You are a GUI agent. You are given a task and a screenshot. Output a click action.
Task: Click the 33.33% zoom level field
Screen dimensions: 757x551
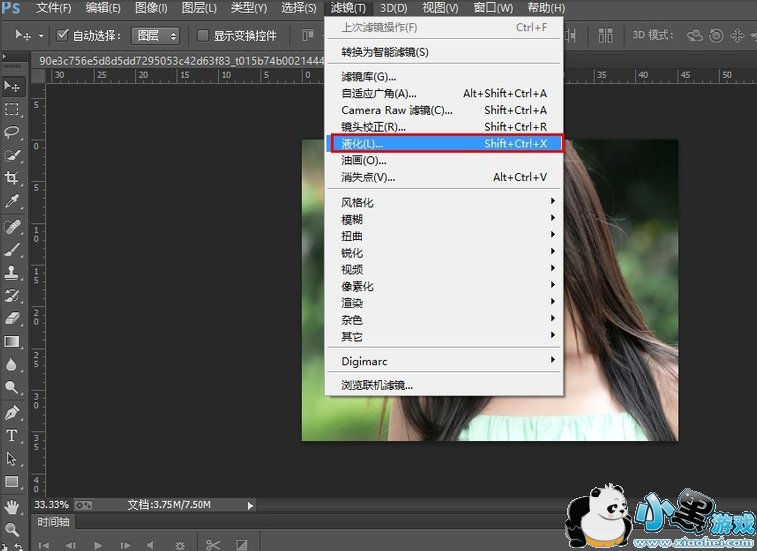click(x=52, y=505)
